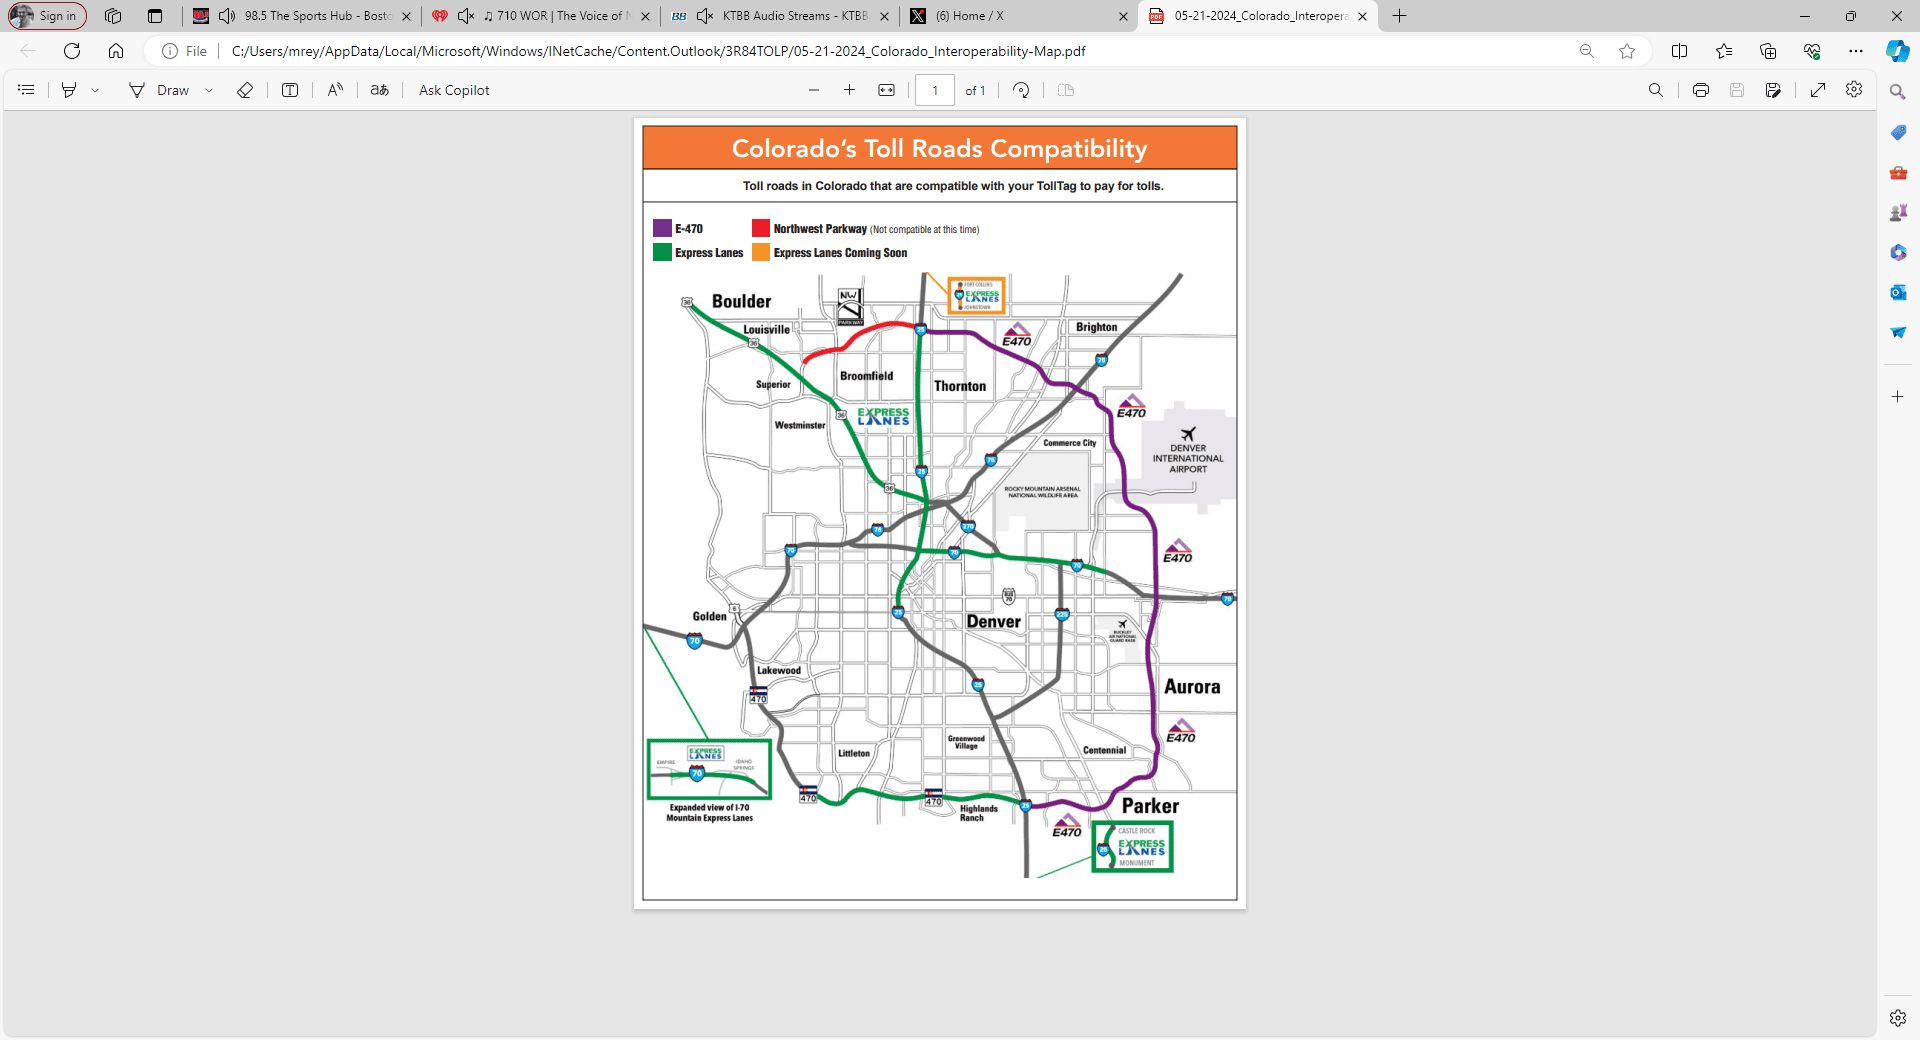Print the PDF document

(x=1701, y=90)
